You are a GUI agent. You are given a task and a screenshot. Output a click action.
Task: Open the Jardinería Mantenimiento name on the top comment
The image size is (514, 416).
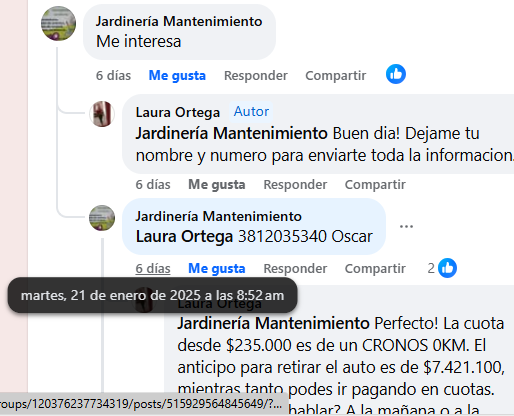click(x=179, y=21)
